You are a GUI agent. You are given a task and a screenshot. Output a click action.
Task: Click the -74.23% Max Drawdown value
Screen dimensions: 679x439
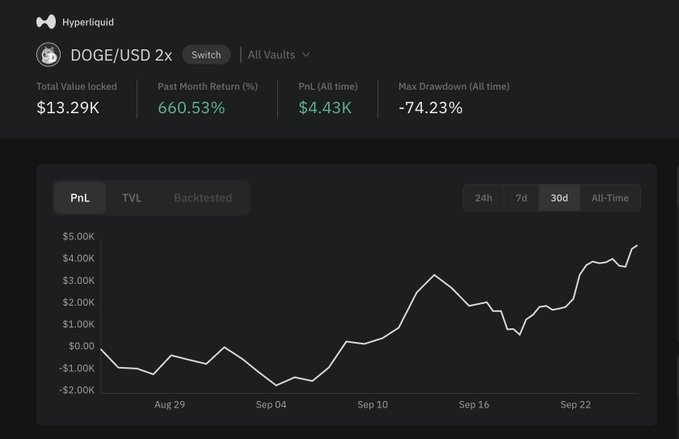click(x=430, y=107)
